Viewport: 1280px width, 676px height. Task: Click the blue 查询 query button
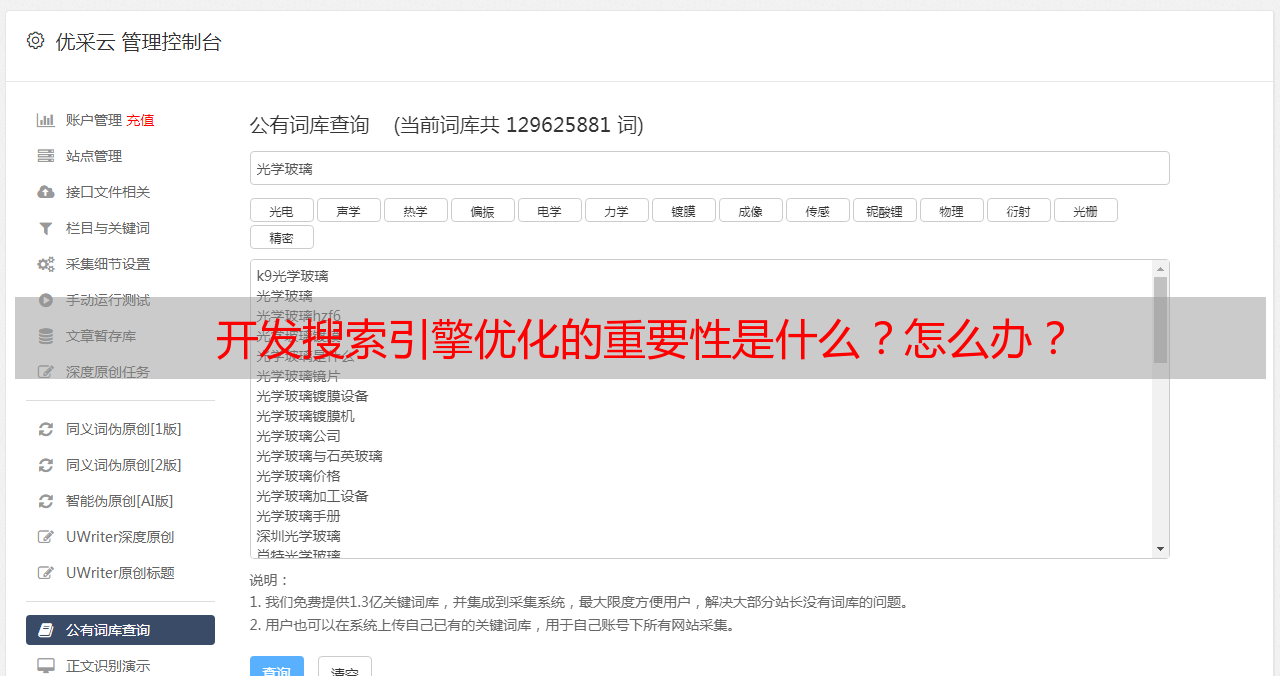pyautogui.click(x=277, y=668)
